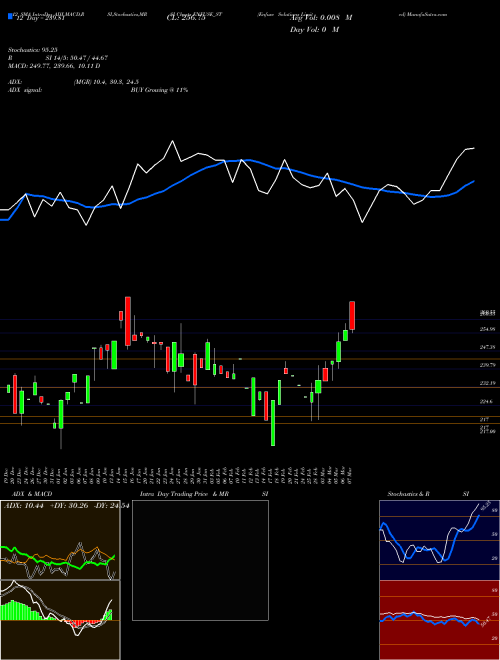Open the empty Intra Day Trading chart panel
The width and height of the screenshot is (500, 660).
(x=200, y=560)
